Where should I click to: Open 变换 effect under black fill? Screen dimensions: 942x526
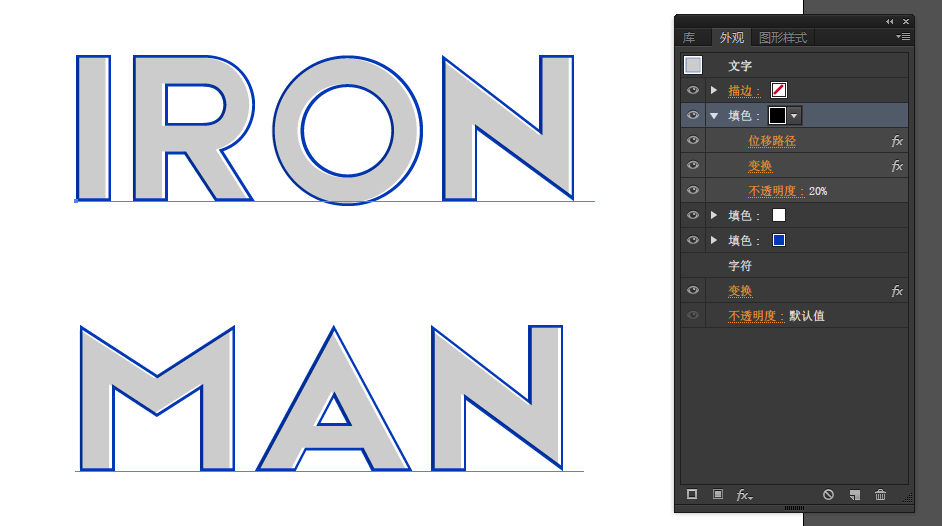click(760, 166)
